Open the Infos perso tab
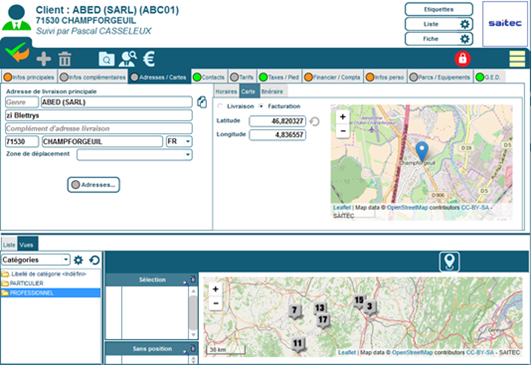This screenshot has width=531, height=365. (x=385, y=77)
